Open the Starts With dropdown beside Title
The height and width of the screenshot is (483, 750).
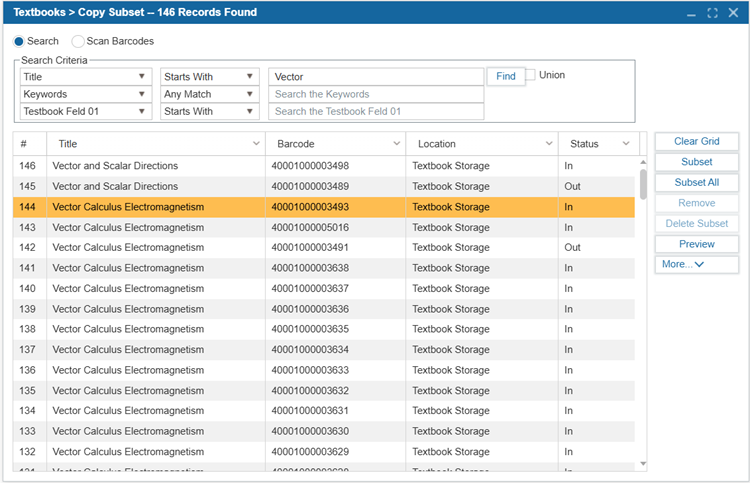point(210,77)
